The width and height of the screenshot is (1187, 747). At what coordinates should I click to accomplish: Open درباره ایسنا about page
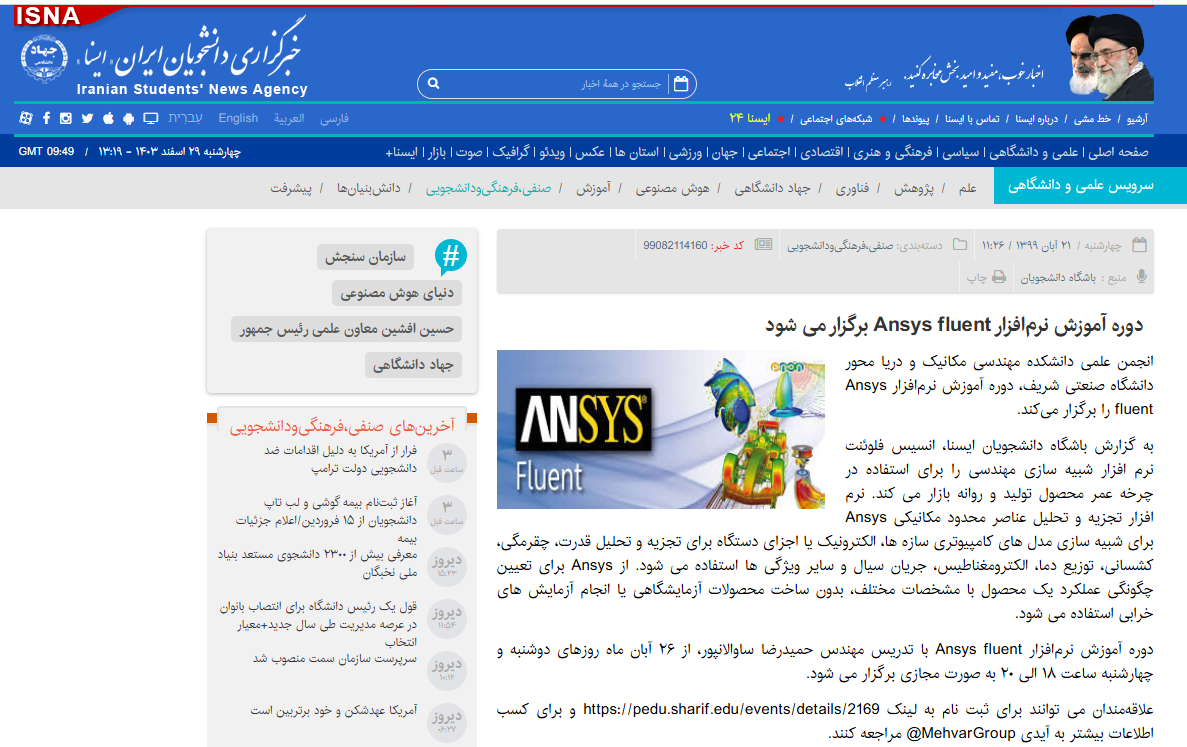(1036, 119)
